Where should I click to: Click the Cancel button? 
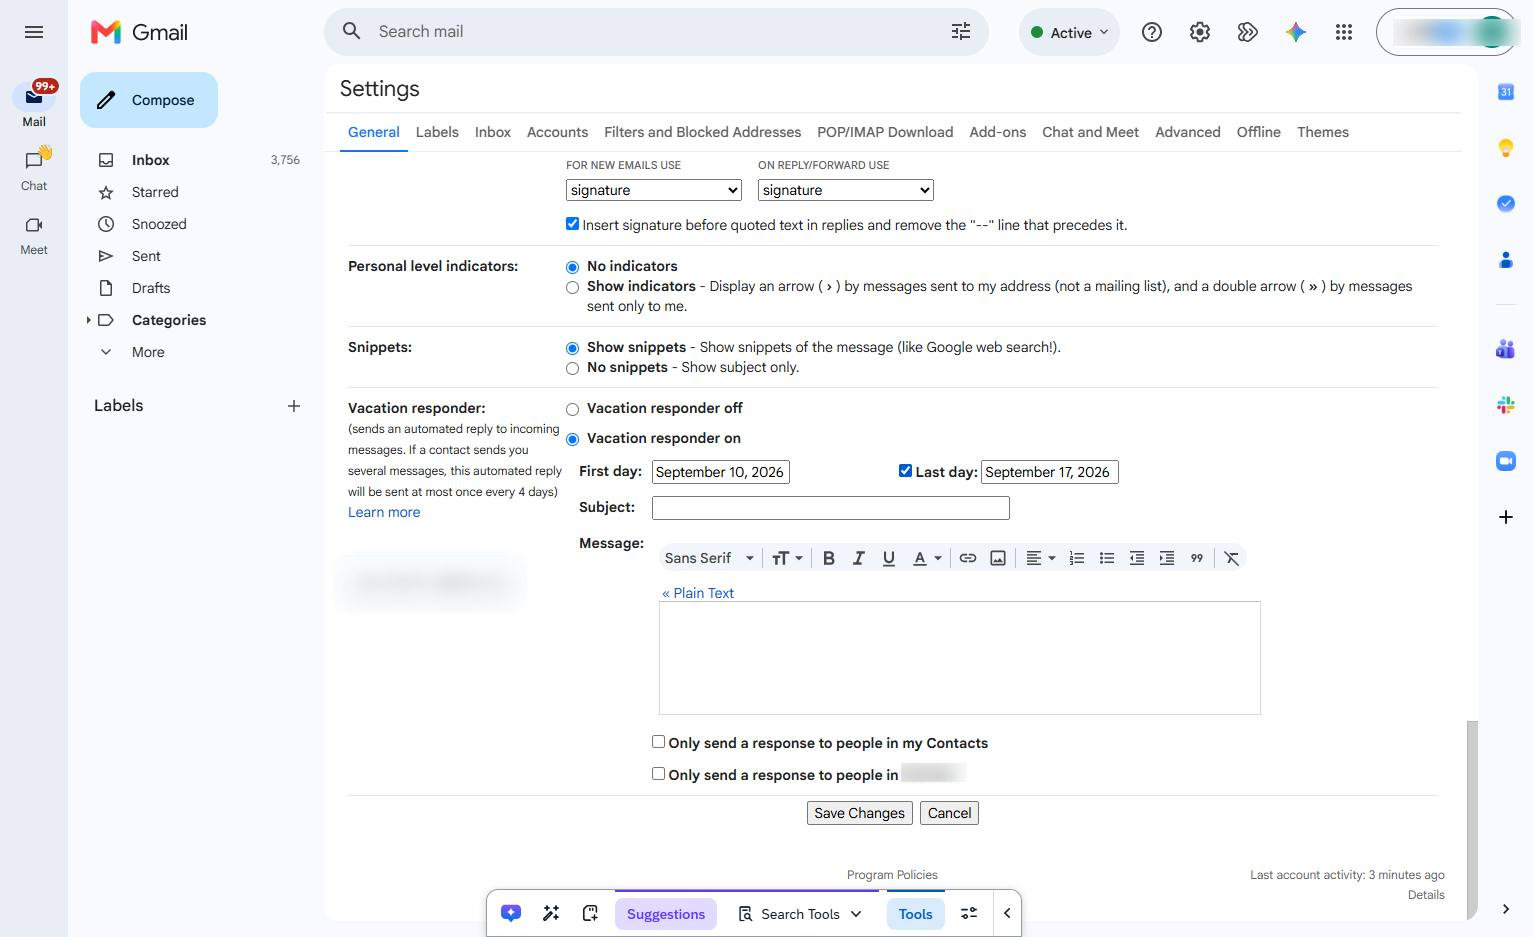tap(949, 813)
